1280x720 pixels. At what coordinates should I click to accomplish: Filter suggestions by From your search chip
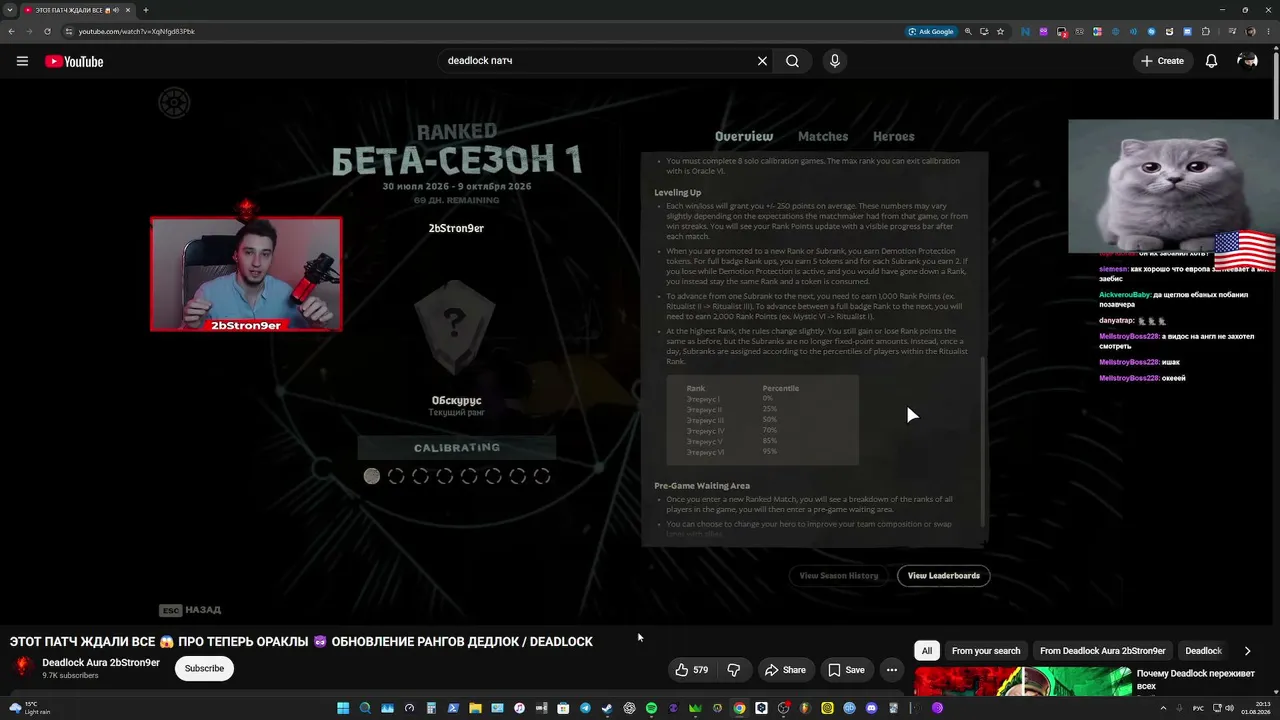pos(986,651)
